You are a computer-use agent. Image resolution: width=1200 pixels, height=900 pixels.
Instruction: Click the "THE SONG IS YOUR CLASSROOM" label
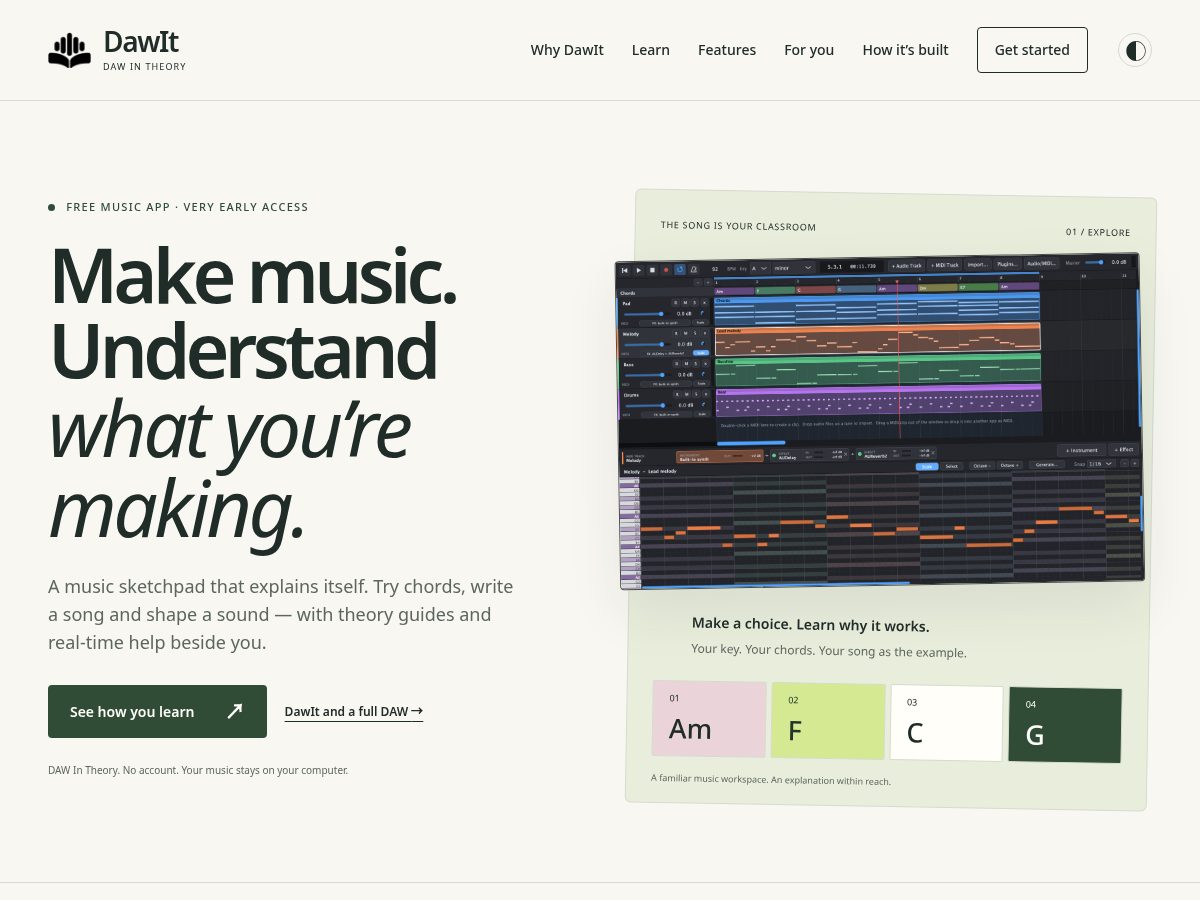coord(738,226)
